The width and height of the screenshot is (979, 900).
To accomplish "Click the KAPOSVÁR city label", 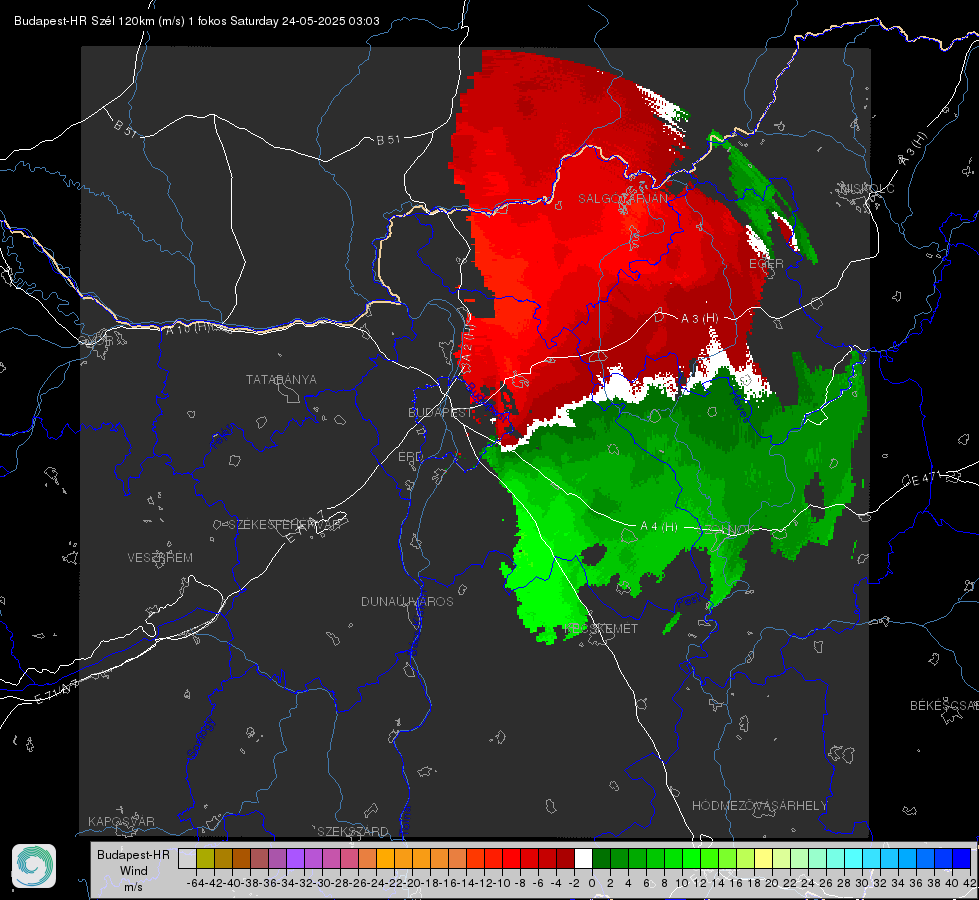I will pos(121,821).
